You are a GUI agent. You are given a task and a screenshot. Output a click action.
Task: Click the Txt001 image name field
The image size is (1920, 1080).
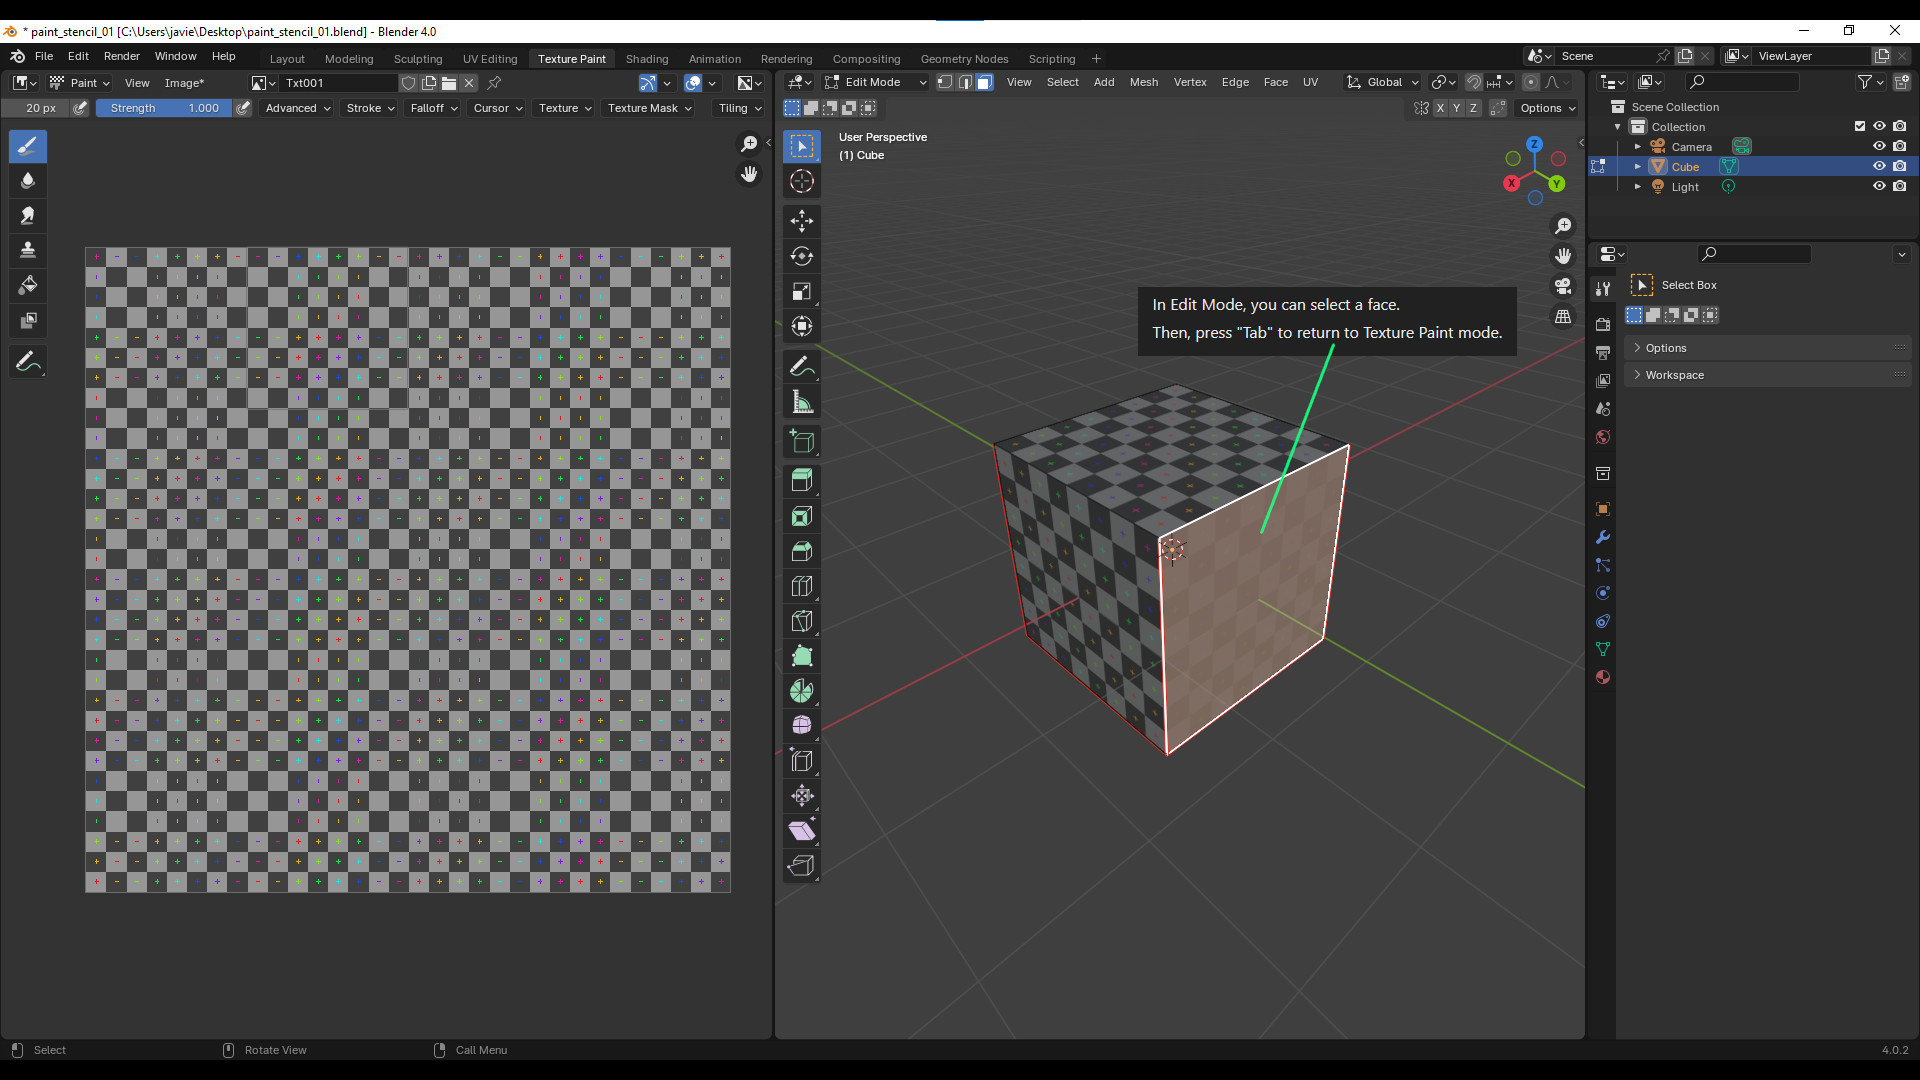pos(340,83)
